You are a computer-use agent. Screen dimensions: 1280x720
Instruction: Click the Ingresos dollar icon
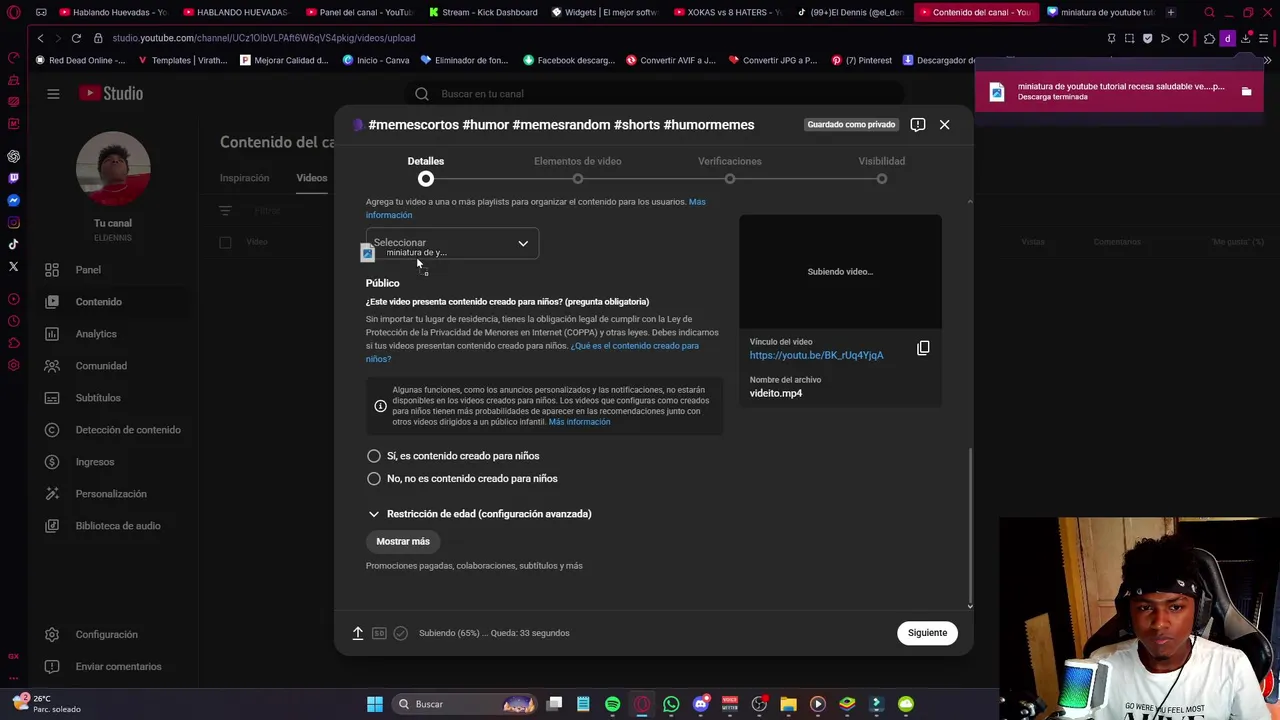[52, 462]
